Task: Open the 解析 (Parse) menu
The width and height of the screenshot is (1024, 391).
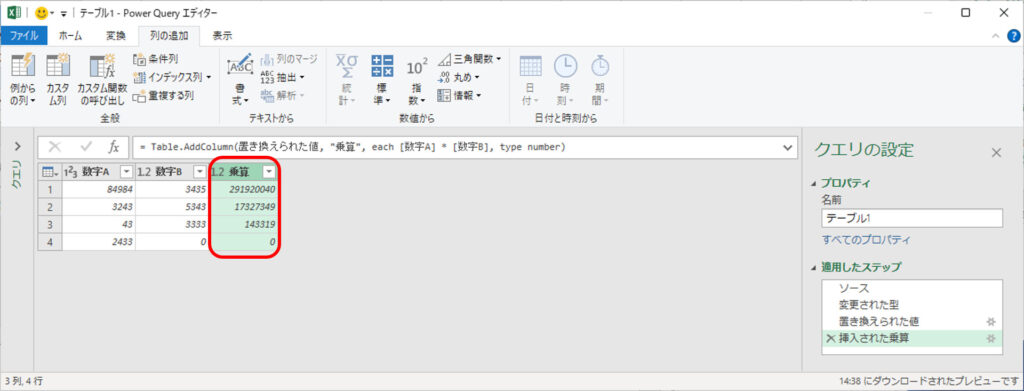Action: coord(283,96)
